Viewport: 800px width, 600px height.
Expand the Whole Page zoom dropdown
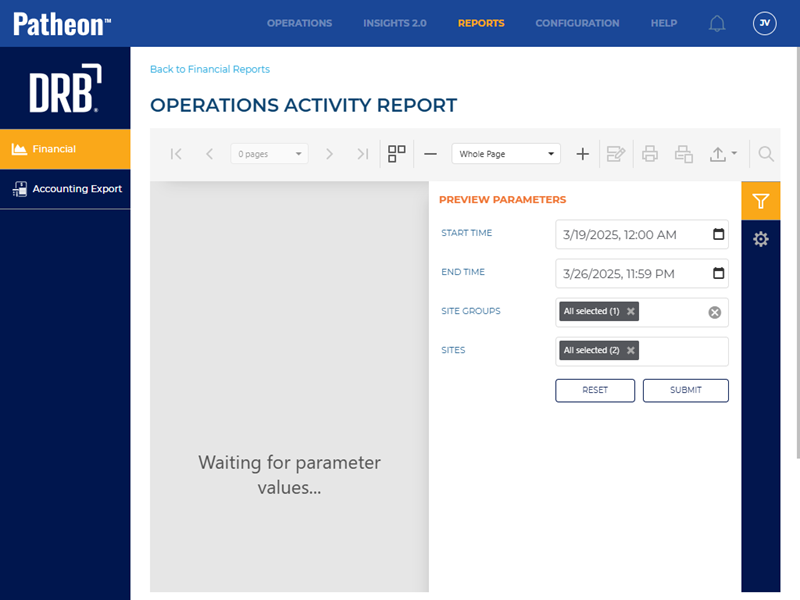[x=506, y=154]
